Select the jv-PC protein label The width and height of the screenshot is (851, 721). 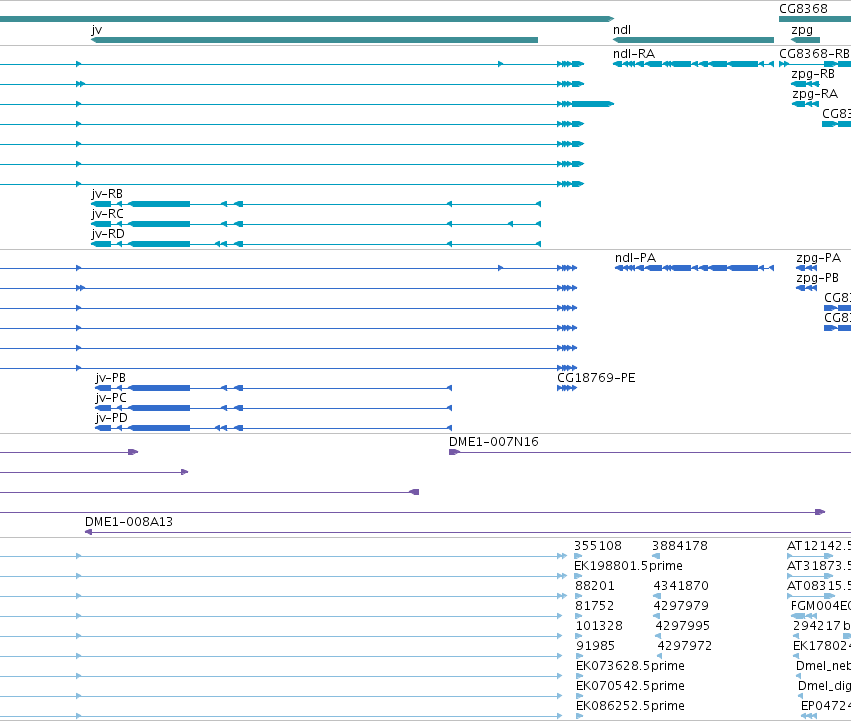point(111,398)
